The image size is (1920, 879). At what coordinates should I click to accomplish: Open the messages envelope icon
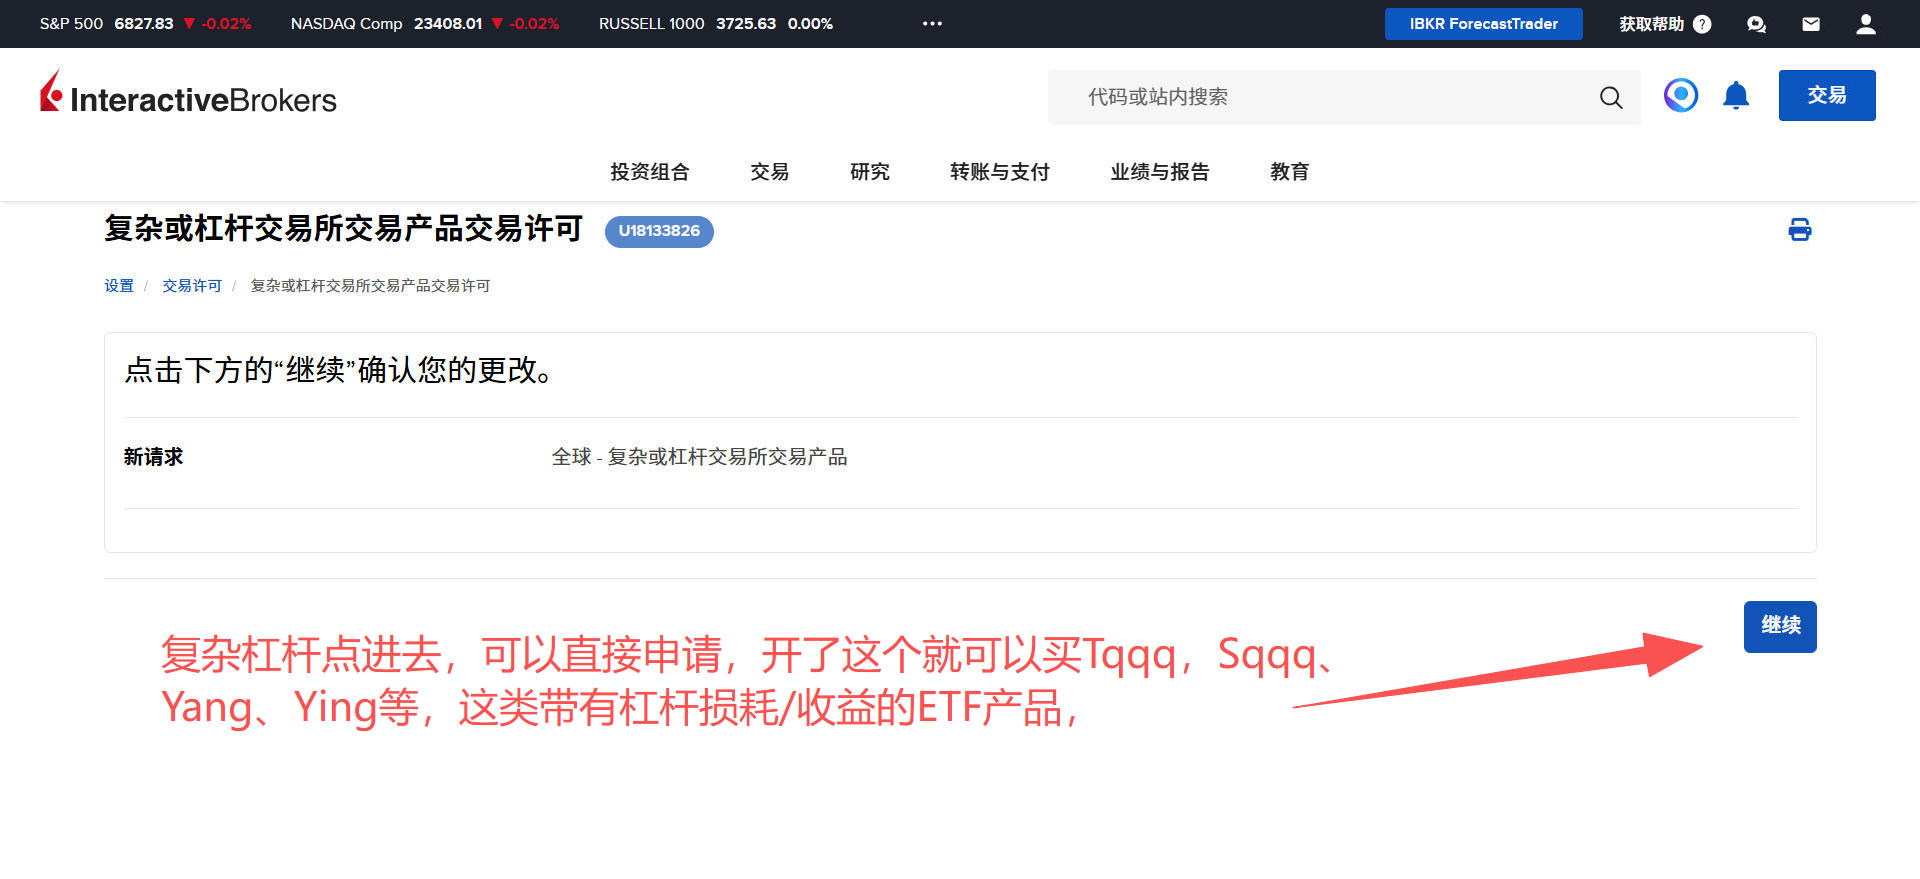[1810, 24]
